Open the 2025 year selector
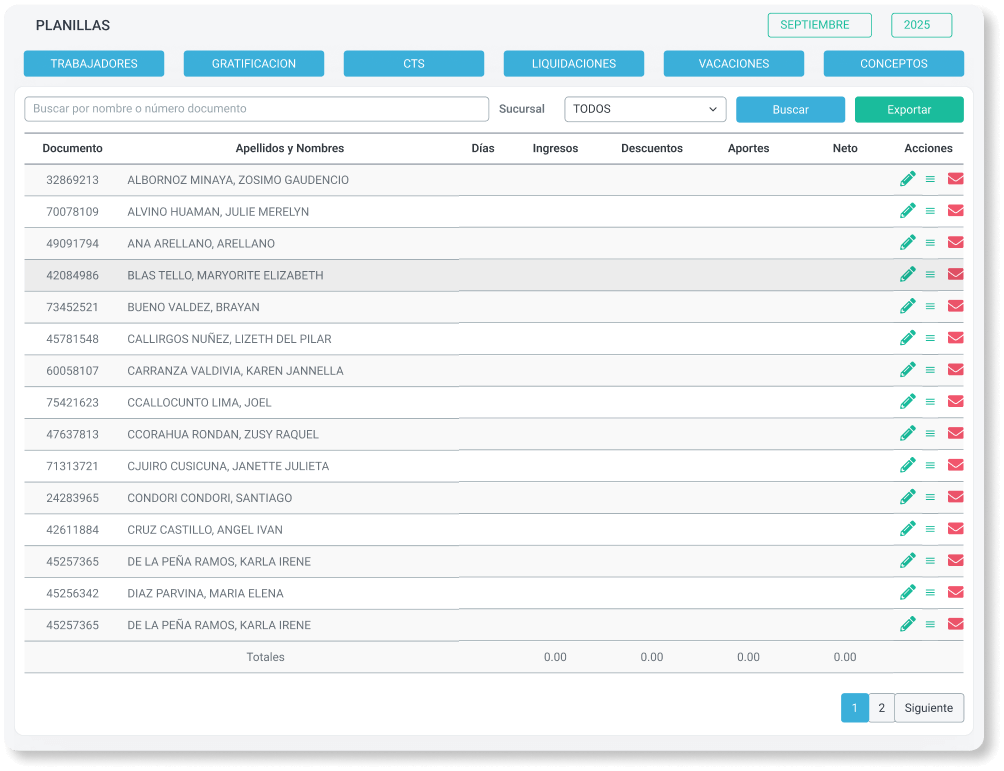 [x=921, y=25]
